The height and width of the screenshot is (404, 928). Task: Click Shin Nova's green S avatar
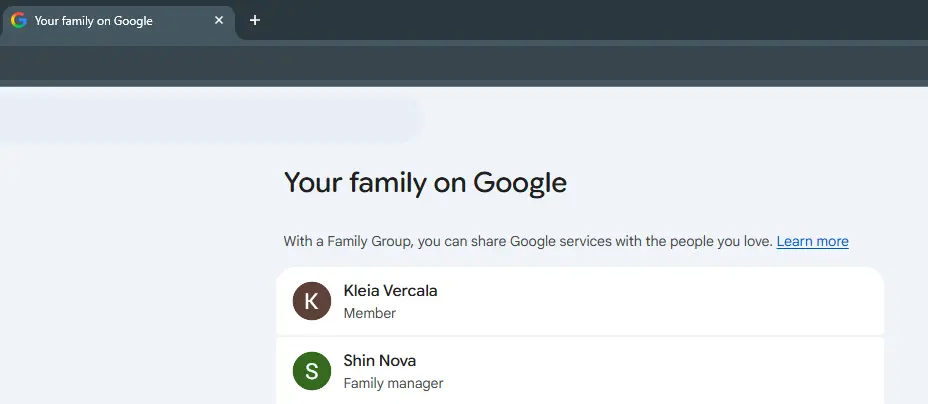coord(312,371)
